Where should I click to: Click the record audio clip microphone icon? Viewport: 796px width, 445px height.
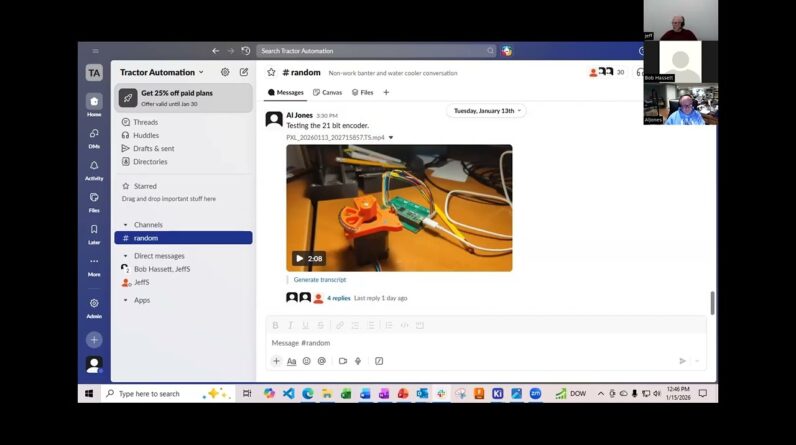pos(358,361)
